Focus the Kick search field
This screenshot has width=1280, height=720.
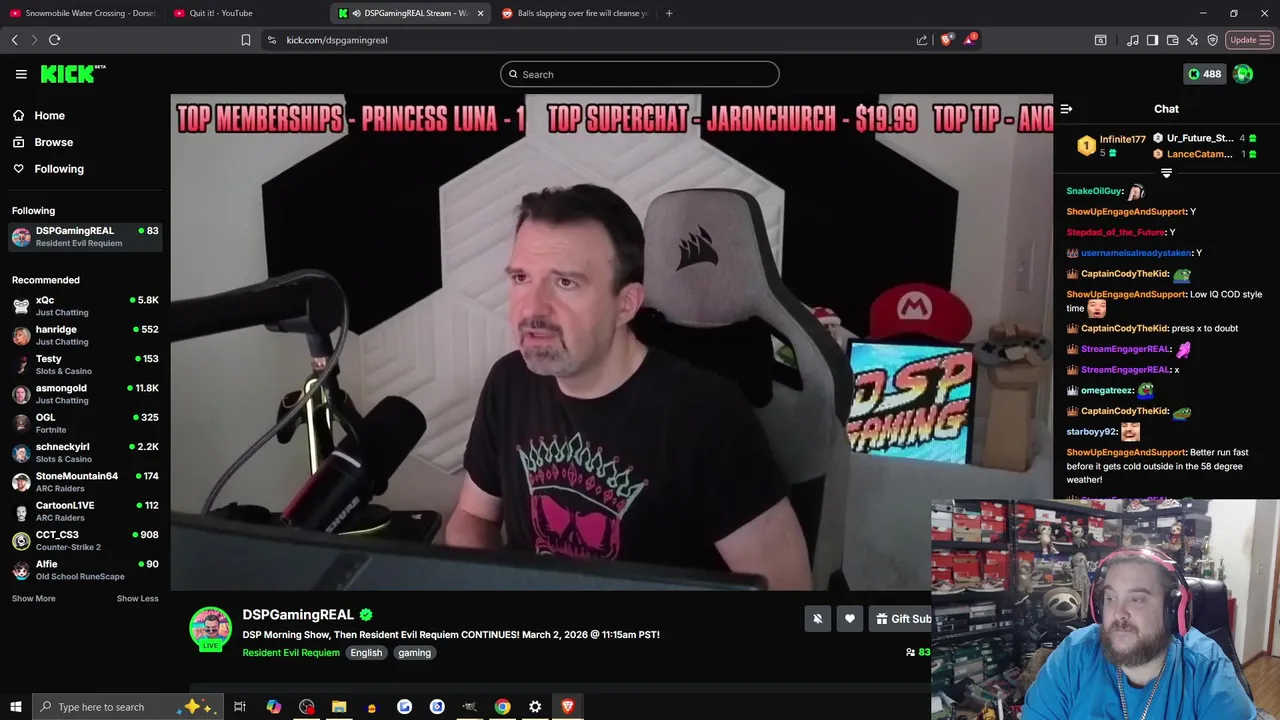pos(640,74)
